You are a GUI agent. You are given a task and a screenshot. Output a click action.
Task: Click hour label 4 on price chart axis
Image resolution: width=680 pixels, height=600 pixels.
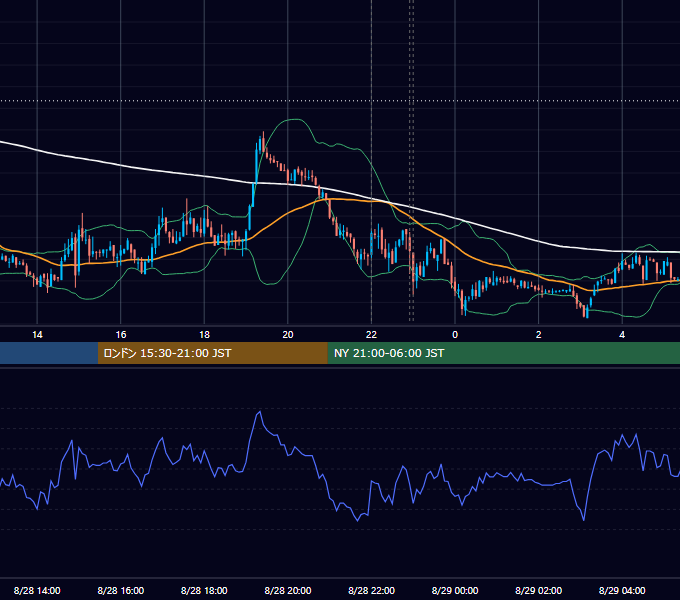(x=622, y=334)
